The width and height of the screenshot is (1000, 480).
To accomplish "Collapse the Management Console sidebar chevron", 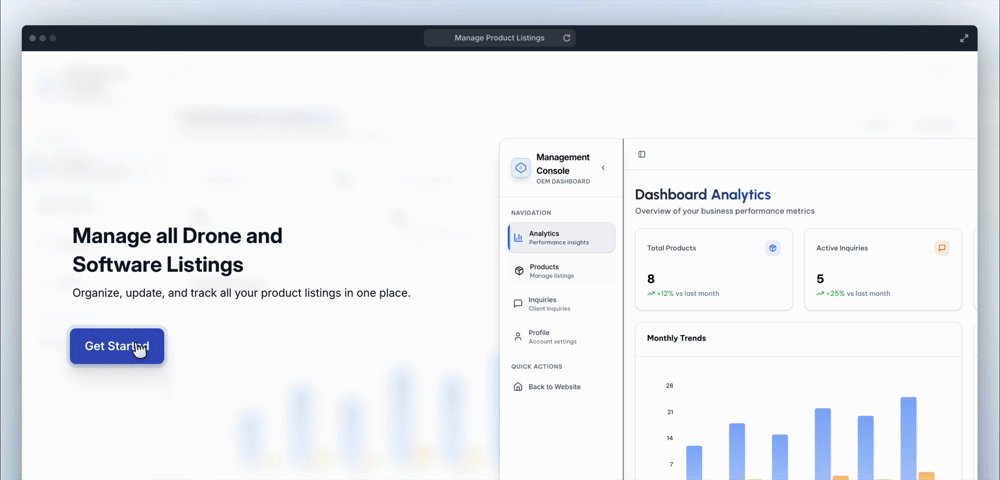I will pyautogui.click(x=603, y=168).
